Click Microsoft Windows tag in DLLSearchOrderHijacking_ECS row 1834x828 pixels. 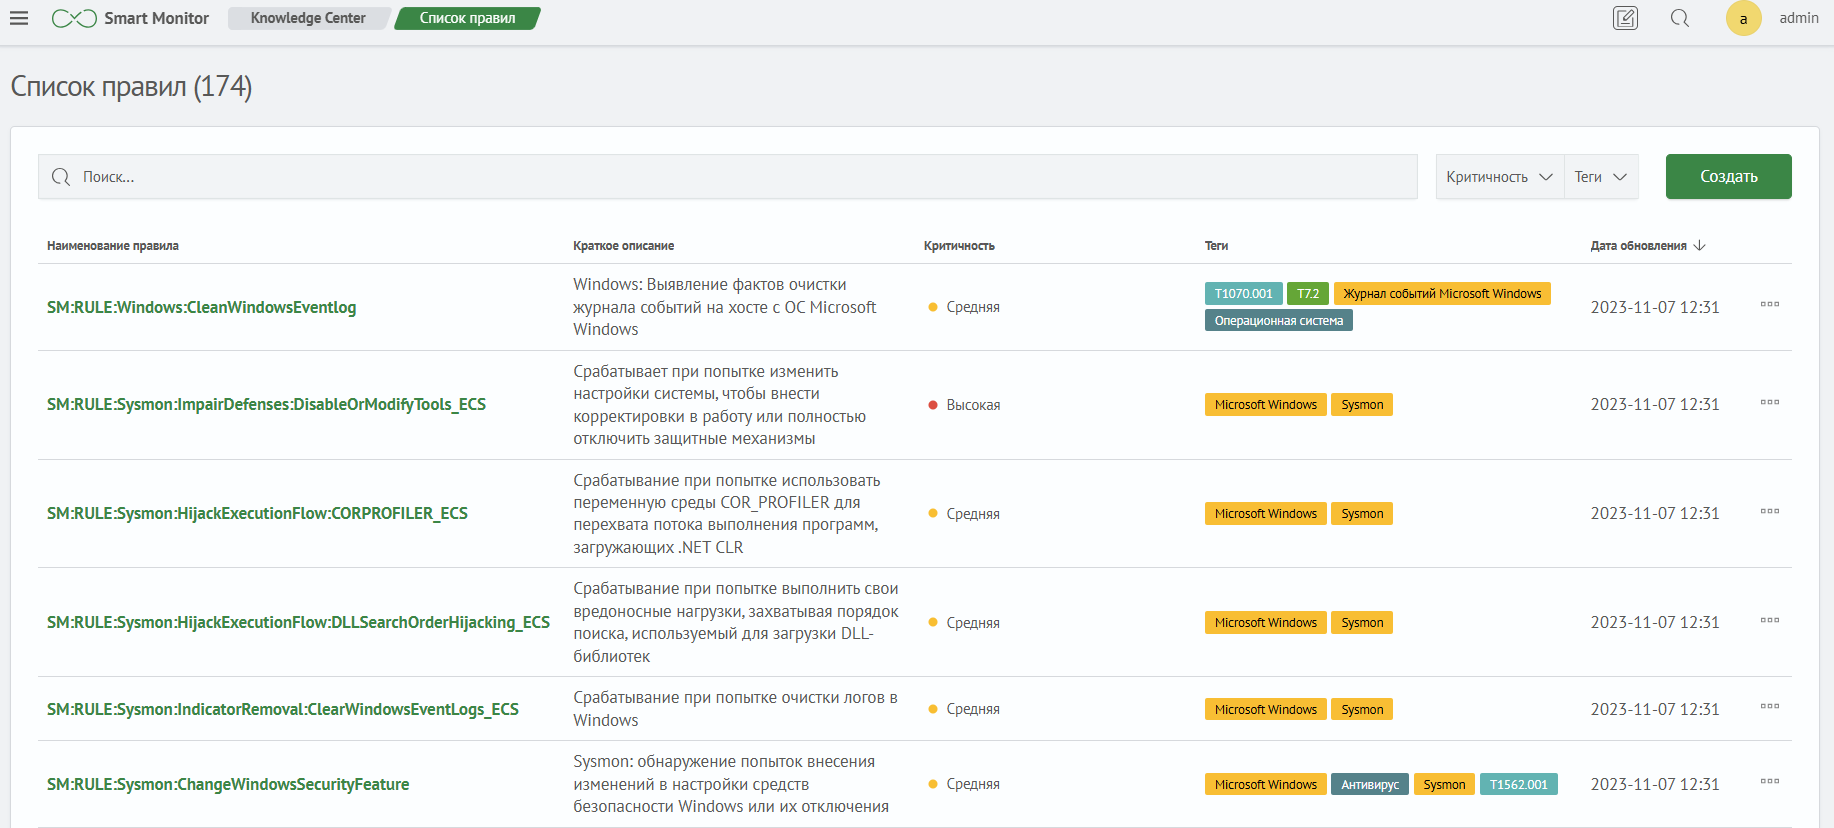(1266, 622)
